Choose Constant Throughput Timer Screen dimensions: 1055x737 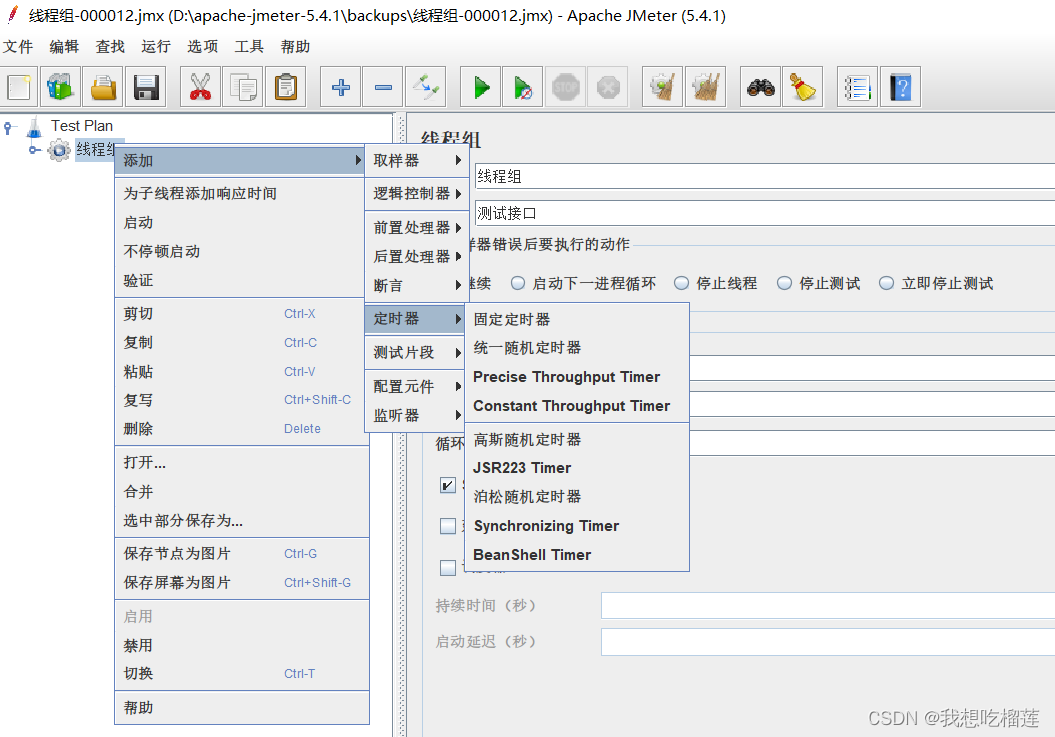tap(577, 406)
